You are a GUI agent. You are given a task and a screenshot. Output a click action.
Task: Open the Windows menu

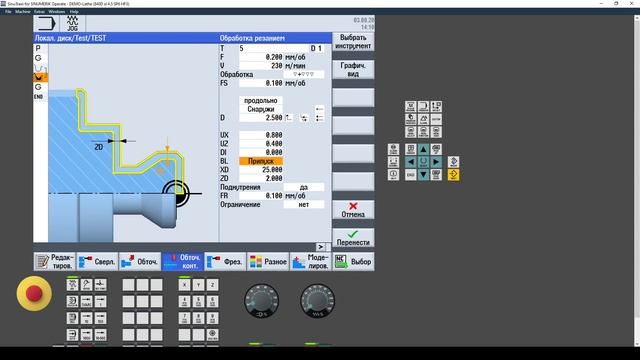57,11
